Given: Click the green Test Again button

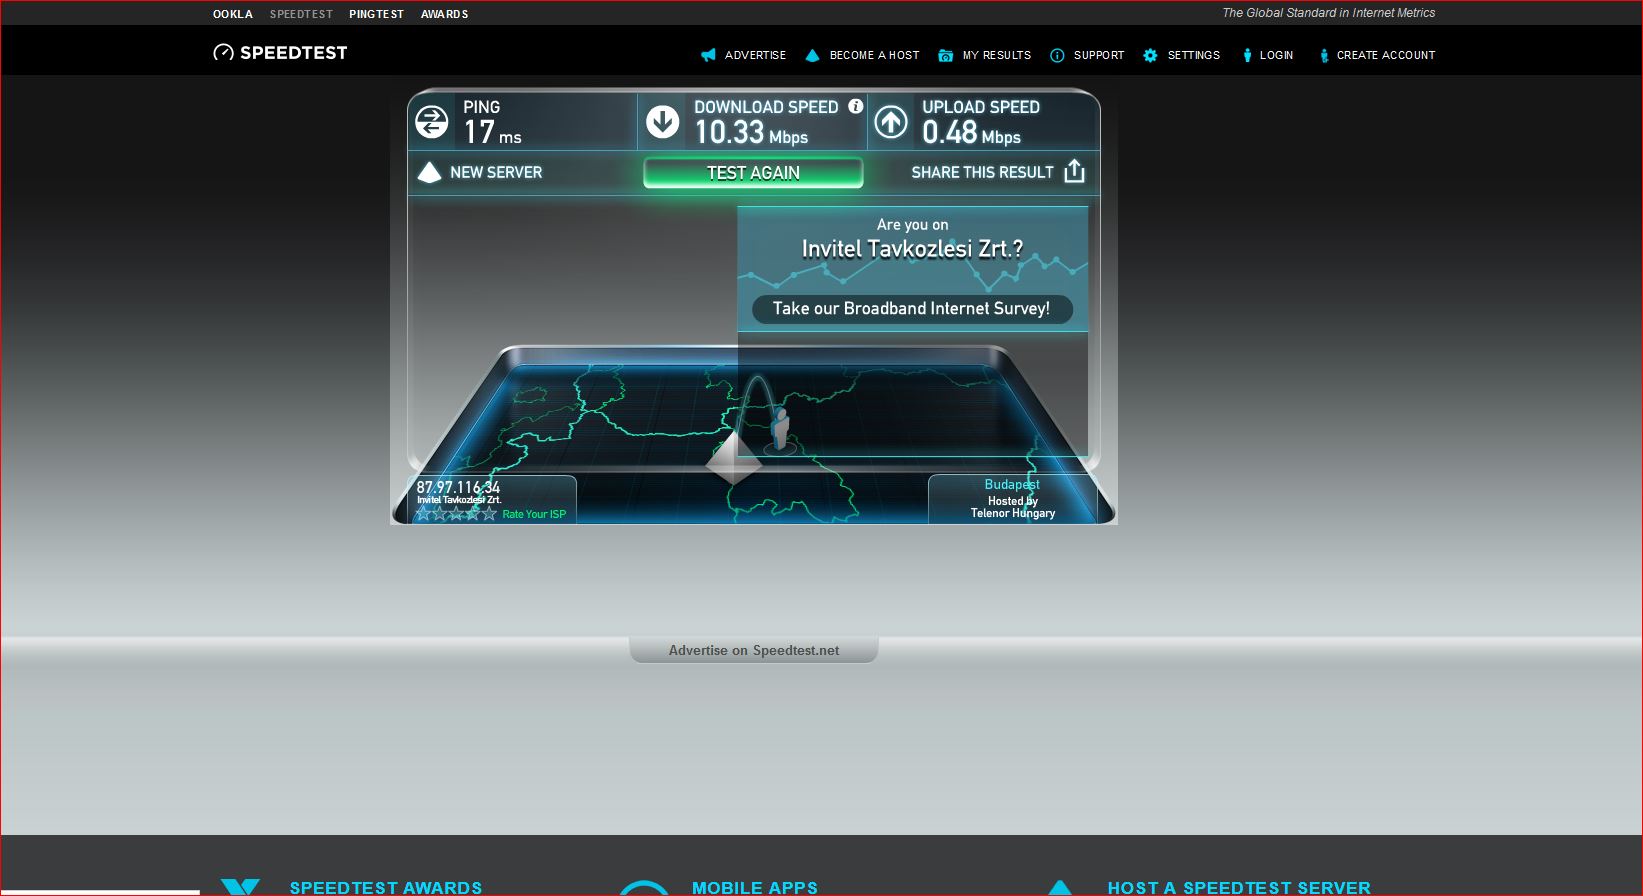Looking at the screenshot, I should click(753, 172).
